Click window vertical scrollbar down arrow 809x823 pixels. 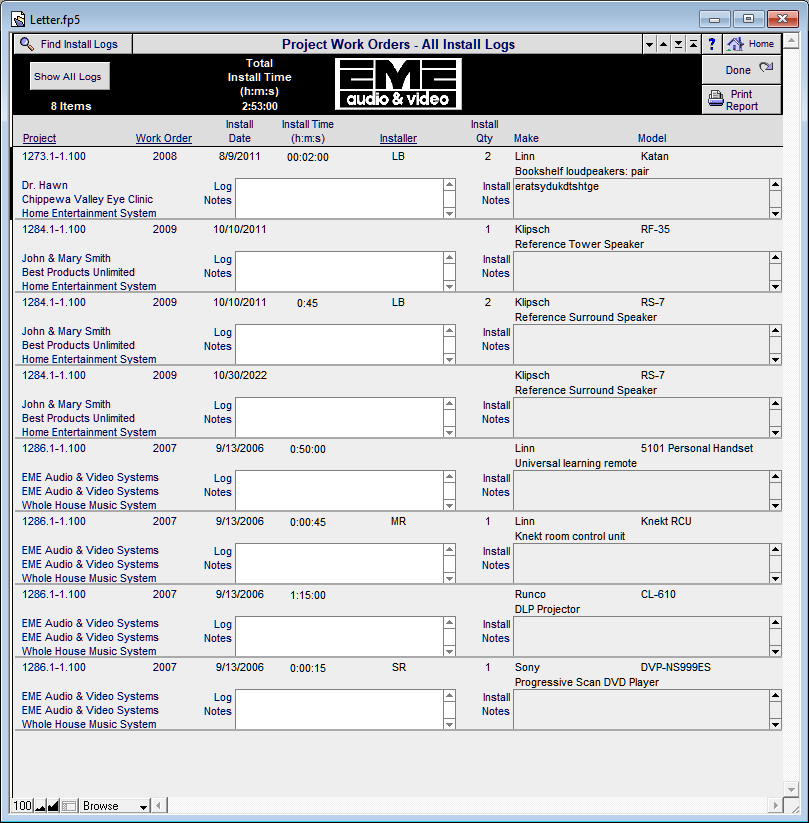point(791,788)
